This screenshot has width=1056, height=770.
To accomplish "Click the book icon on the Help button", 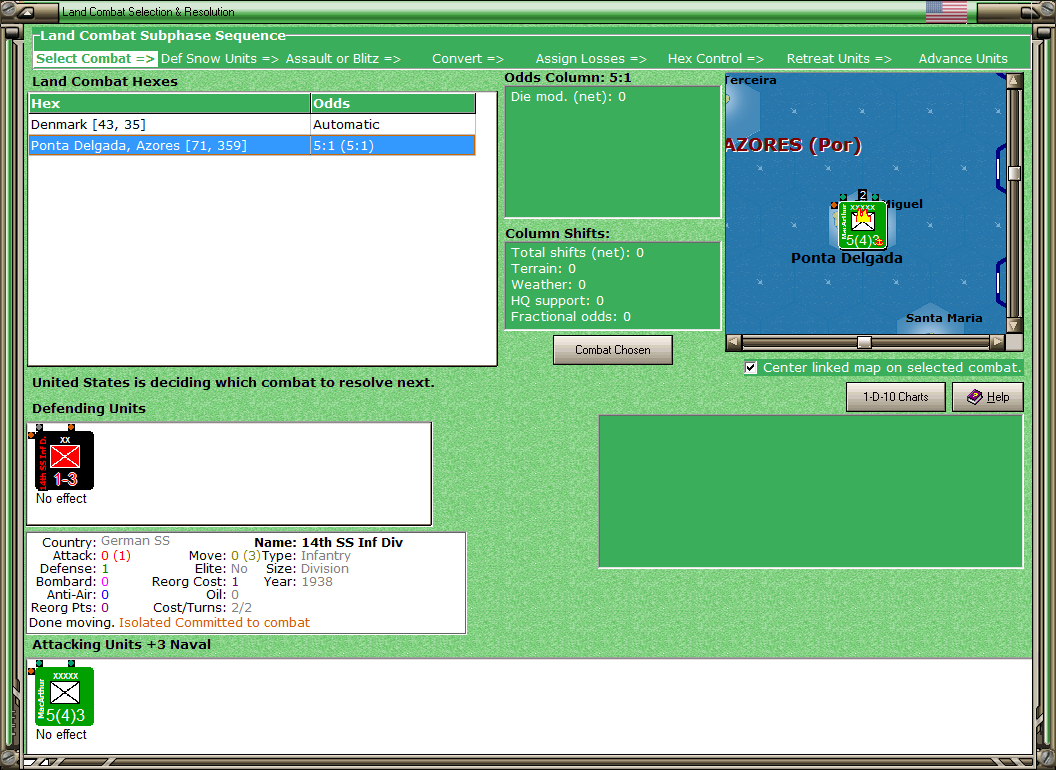I will (975, 397).
